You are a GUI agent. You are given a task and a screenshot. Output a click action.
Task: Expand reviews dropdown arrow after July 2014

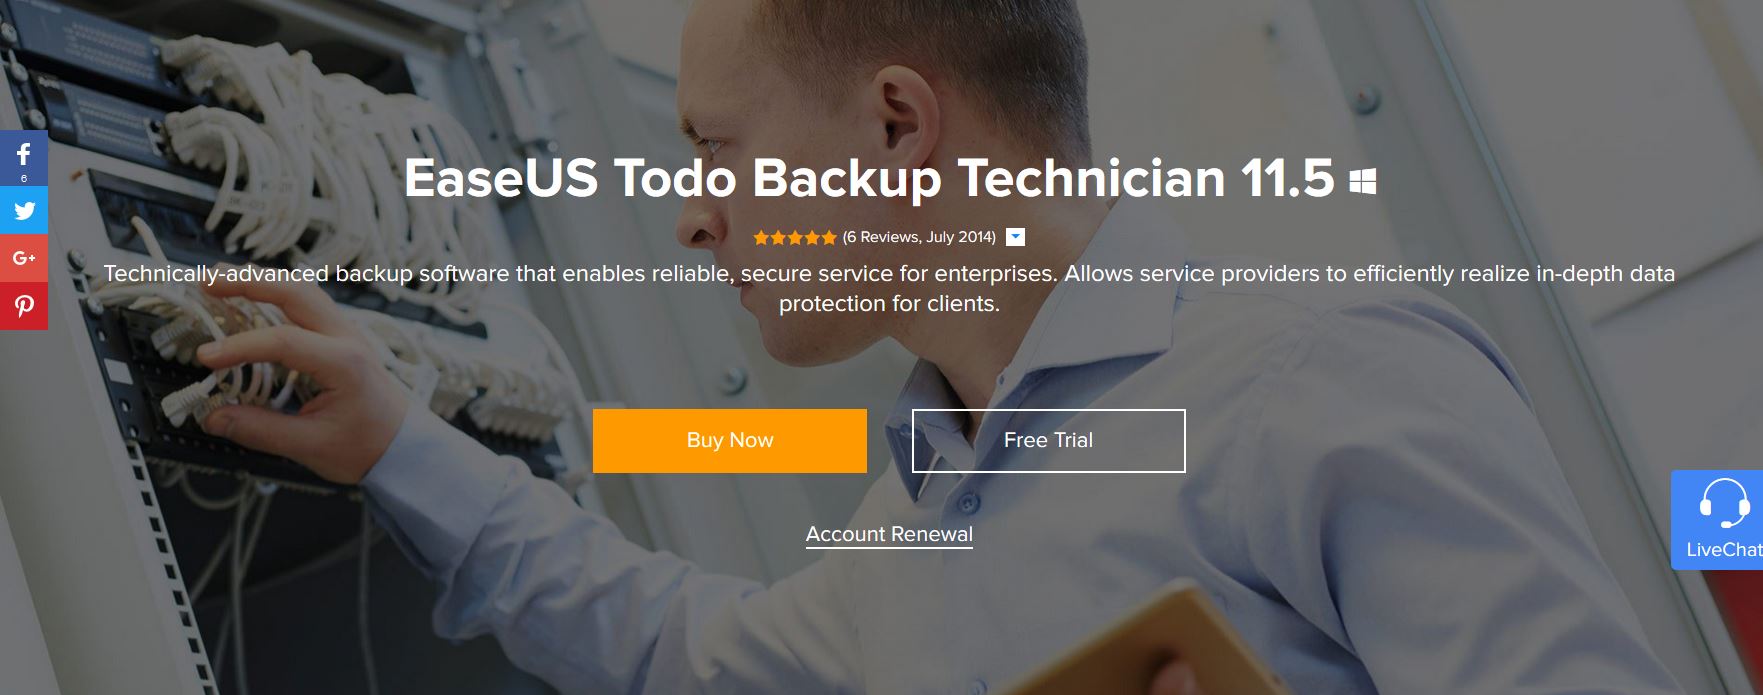pyautogui.click(x=1015, y=237)
